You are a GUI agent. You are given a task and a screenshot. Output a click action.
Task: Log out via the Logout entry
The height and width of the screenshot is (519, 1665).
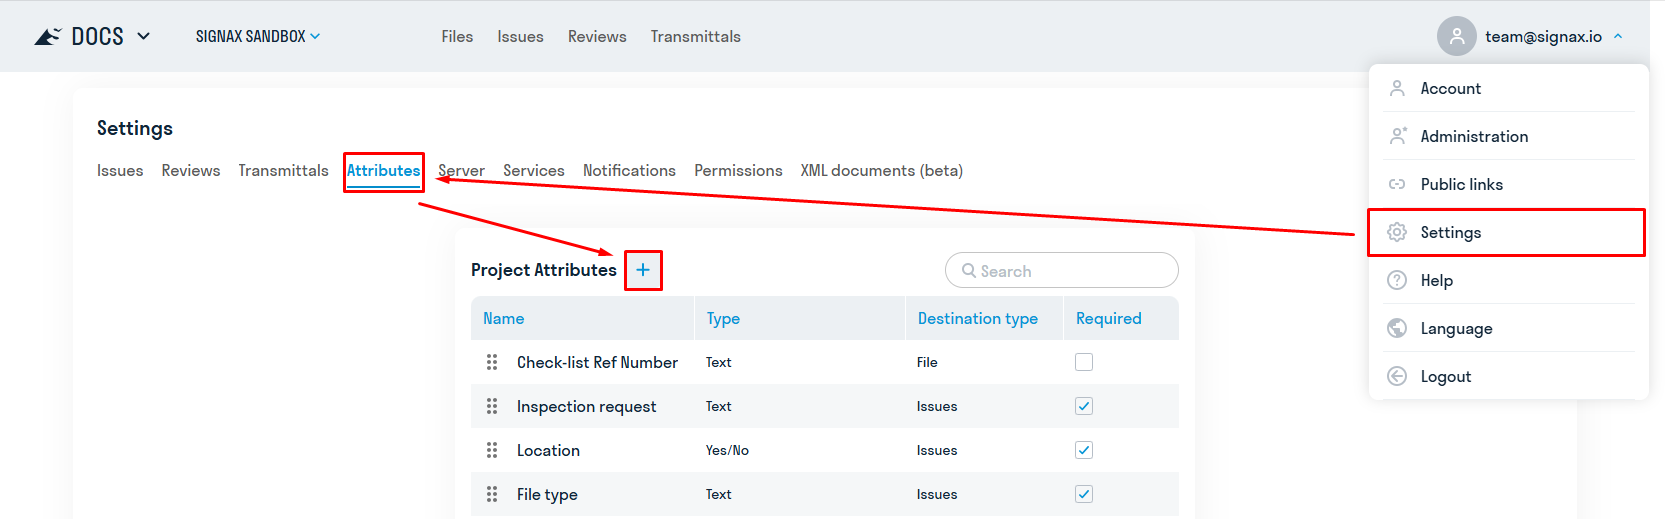click(x=1508, y=376)
